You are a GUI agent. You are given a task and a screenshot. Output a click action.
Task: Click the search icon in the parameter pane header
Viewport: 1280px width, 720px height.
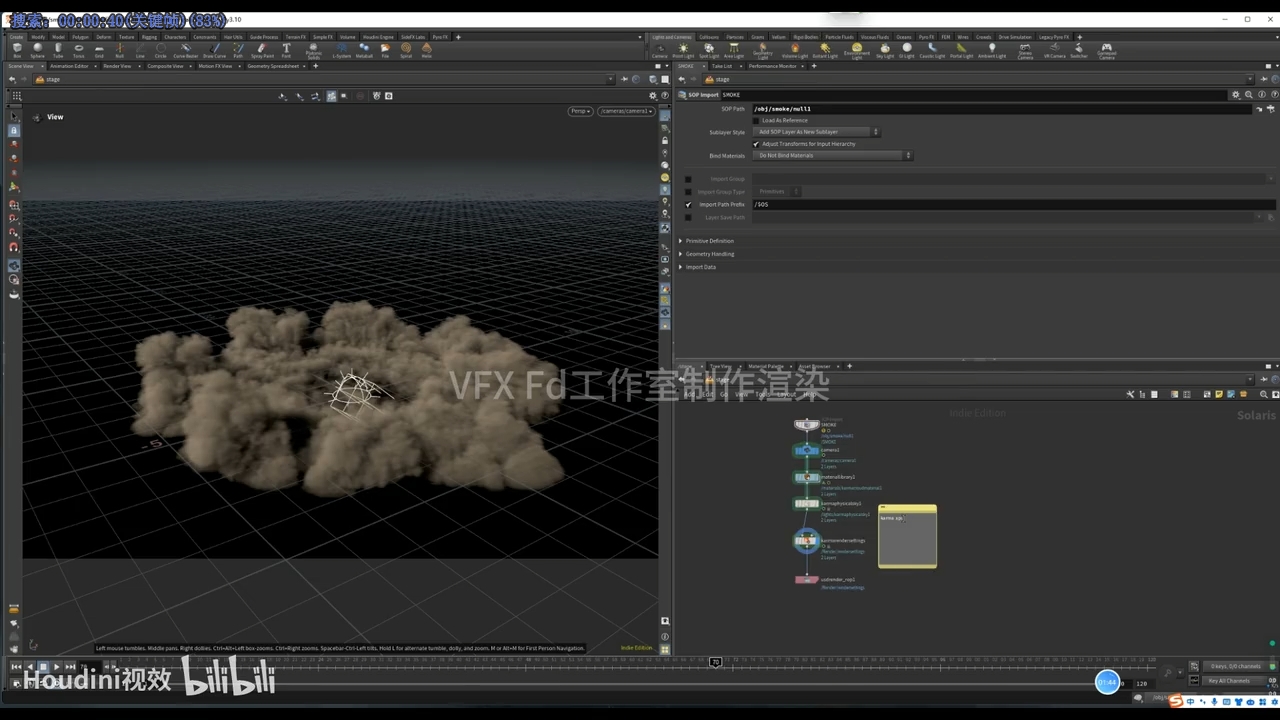click(1248, 95)
